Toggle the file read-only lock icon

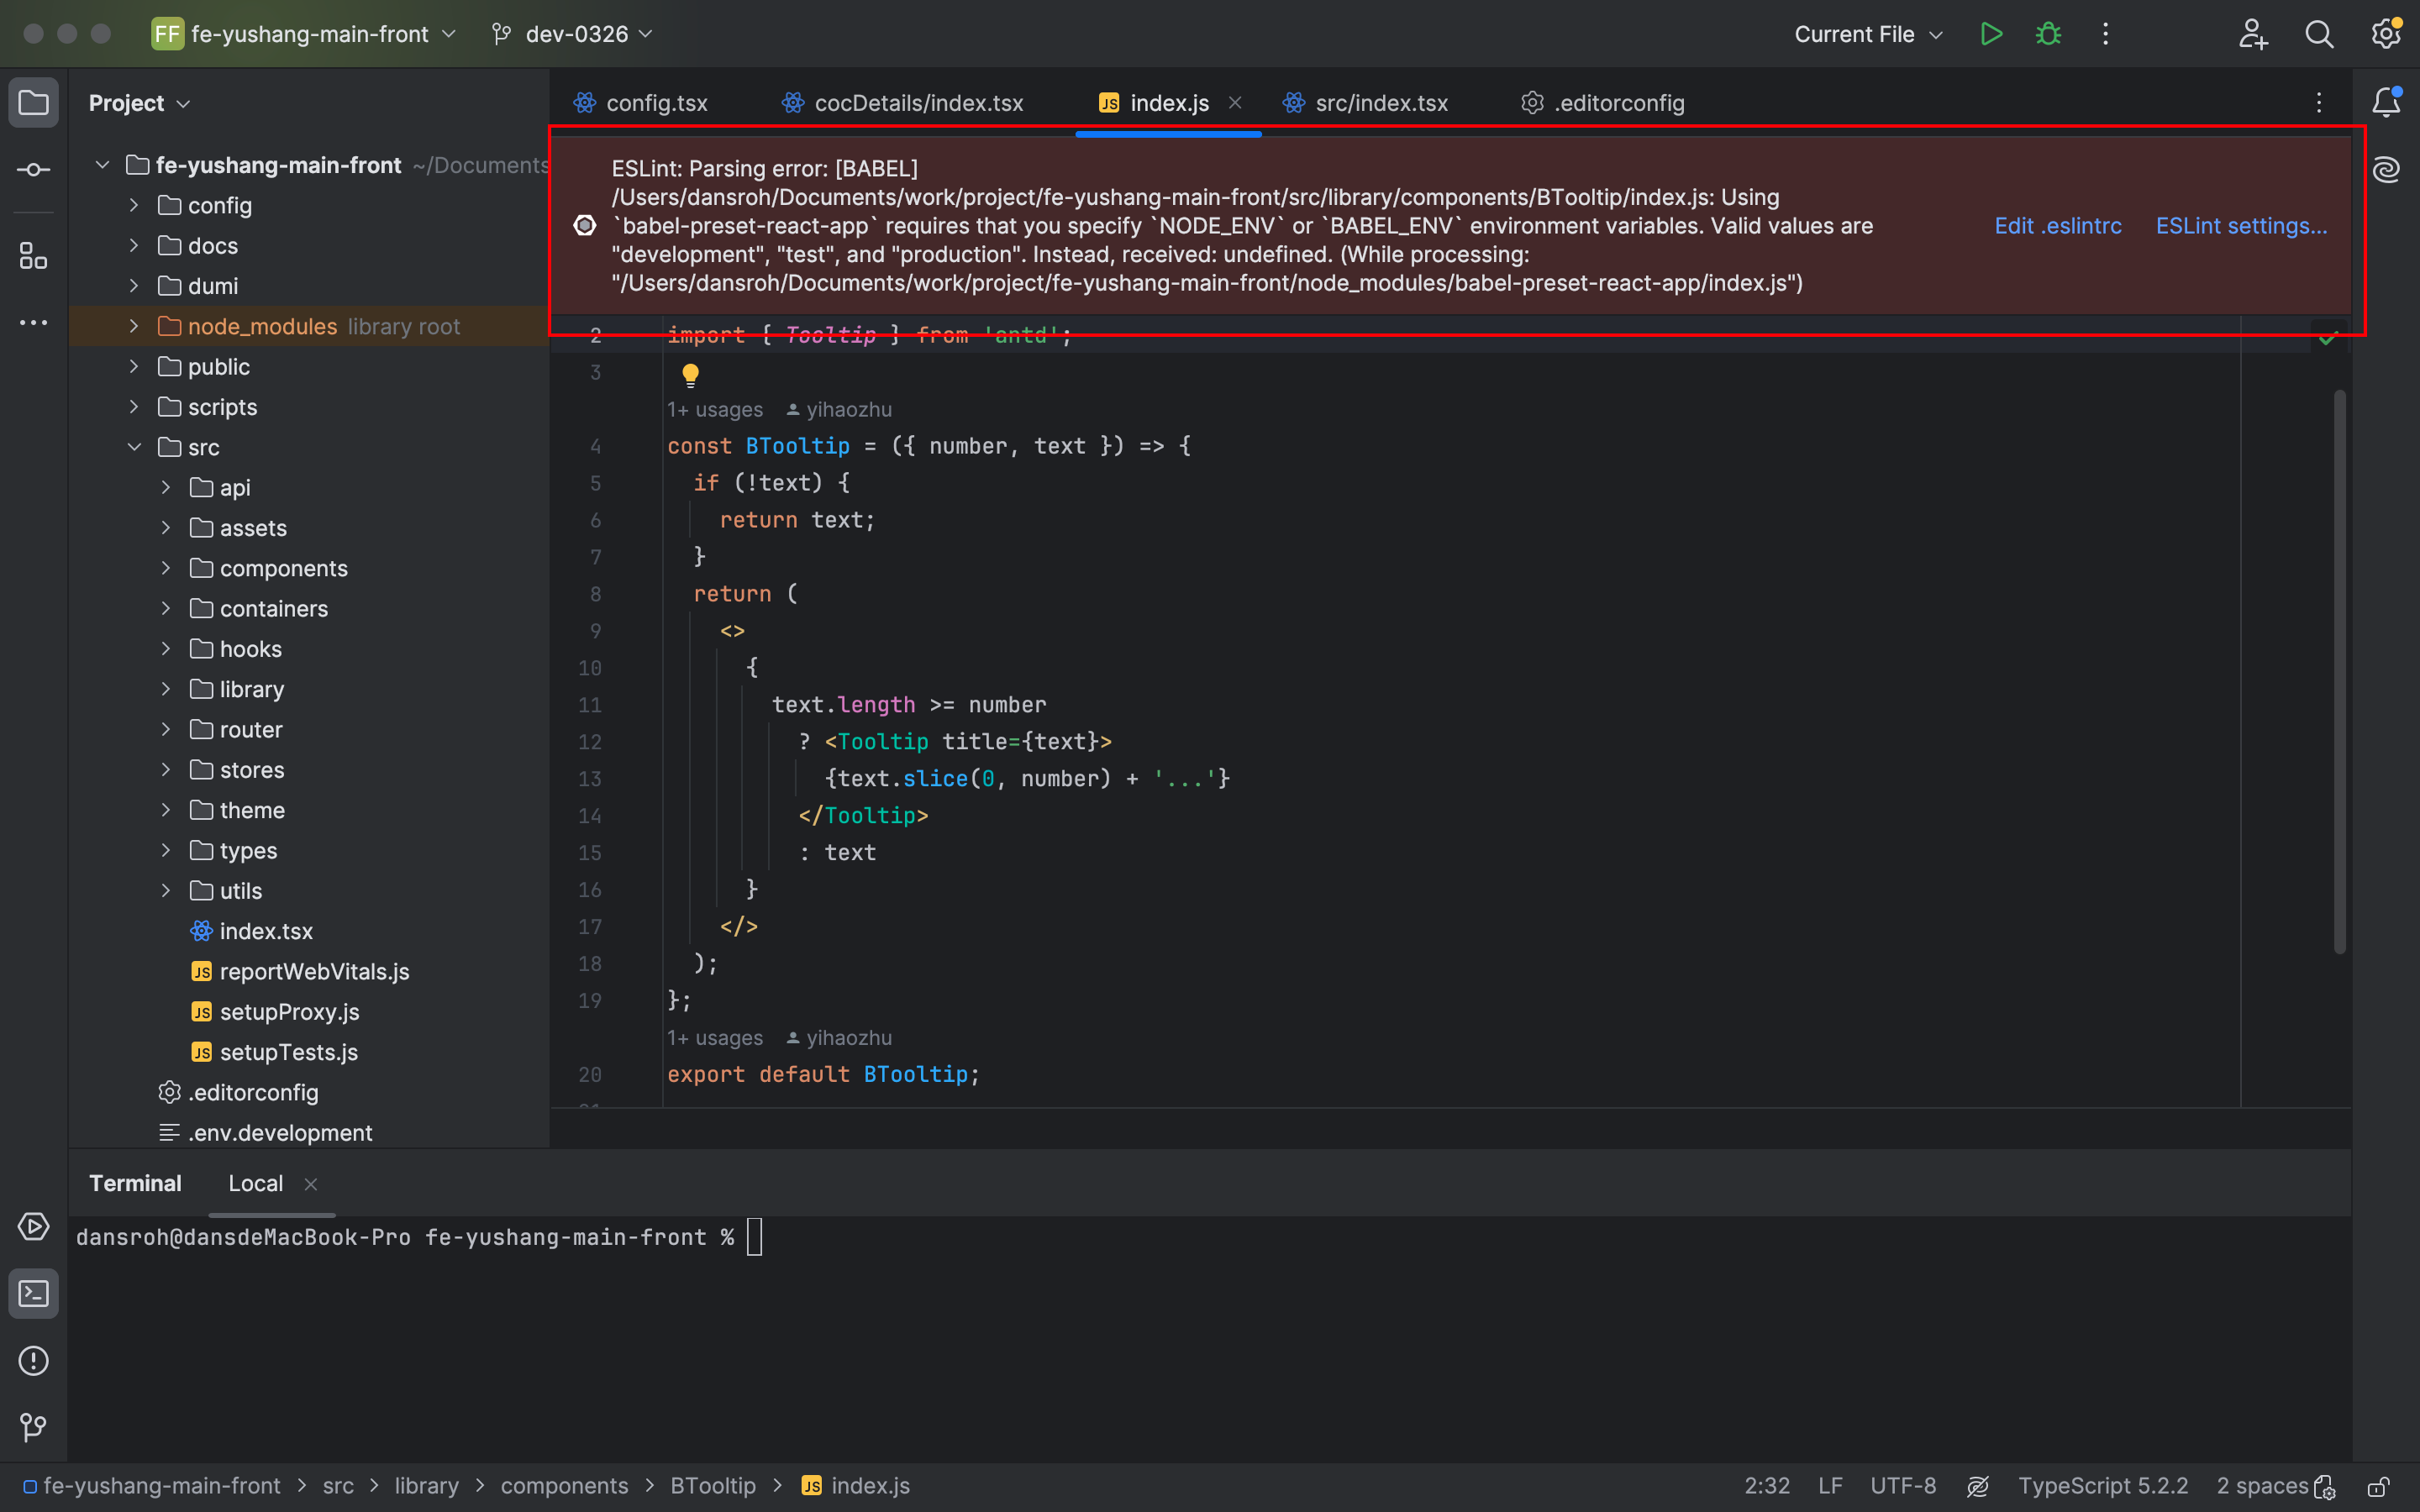[2378, 1487]
